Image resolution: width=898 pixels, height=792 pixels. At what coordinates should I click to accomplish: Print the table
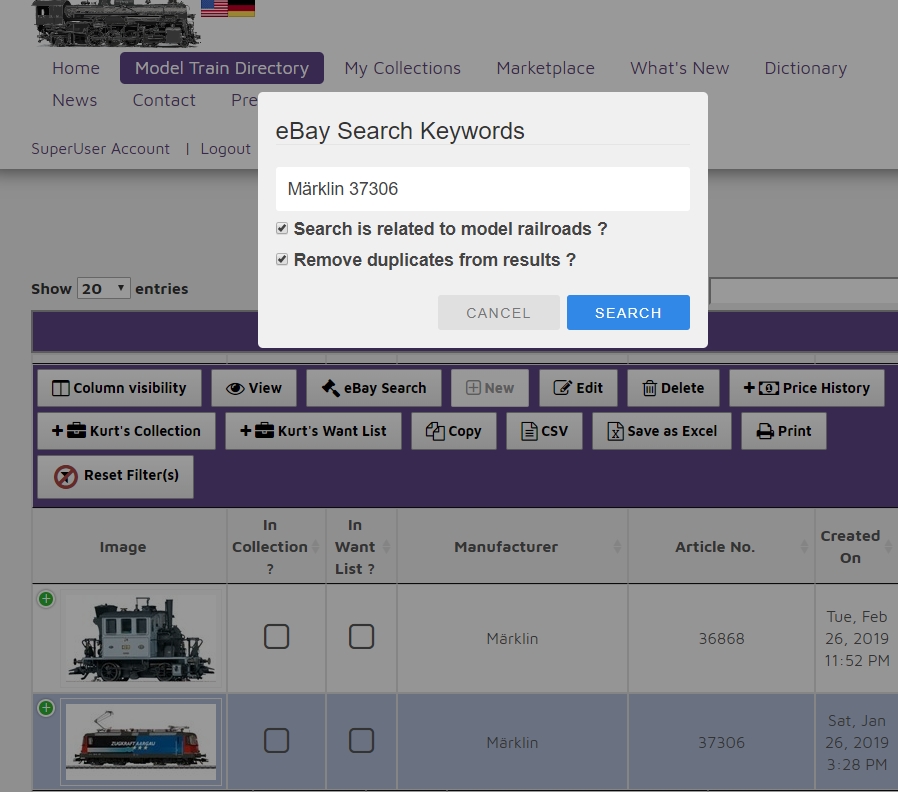pyautogui.click(x=784, y=431)
